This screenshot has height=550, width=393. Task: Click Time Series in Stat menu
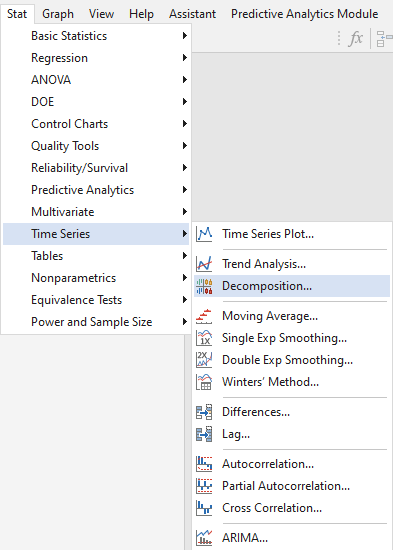point(96,234)
